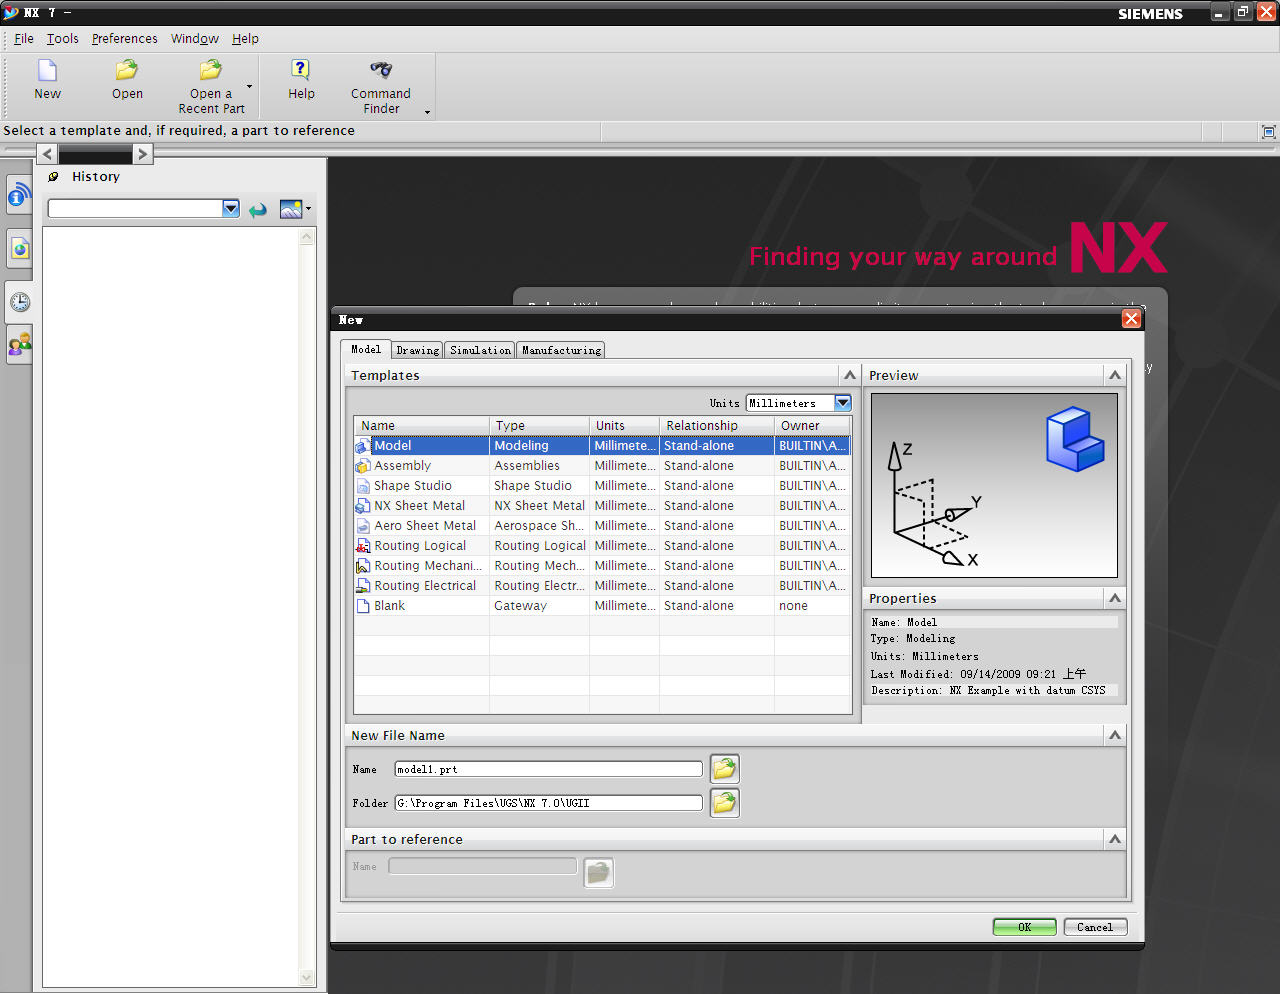1280x994 pixels.
Task: Expand Open a Recent Part dropdown arrow
Action: [249, 87]
